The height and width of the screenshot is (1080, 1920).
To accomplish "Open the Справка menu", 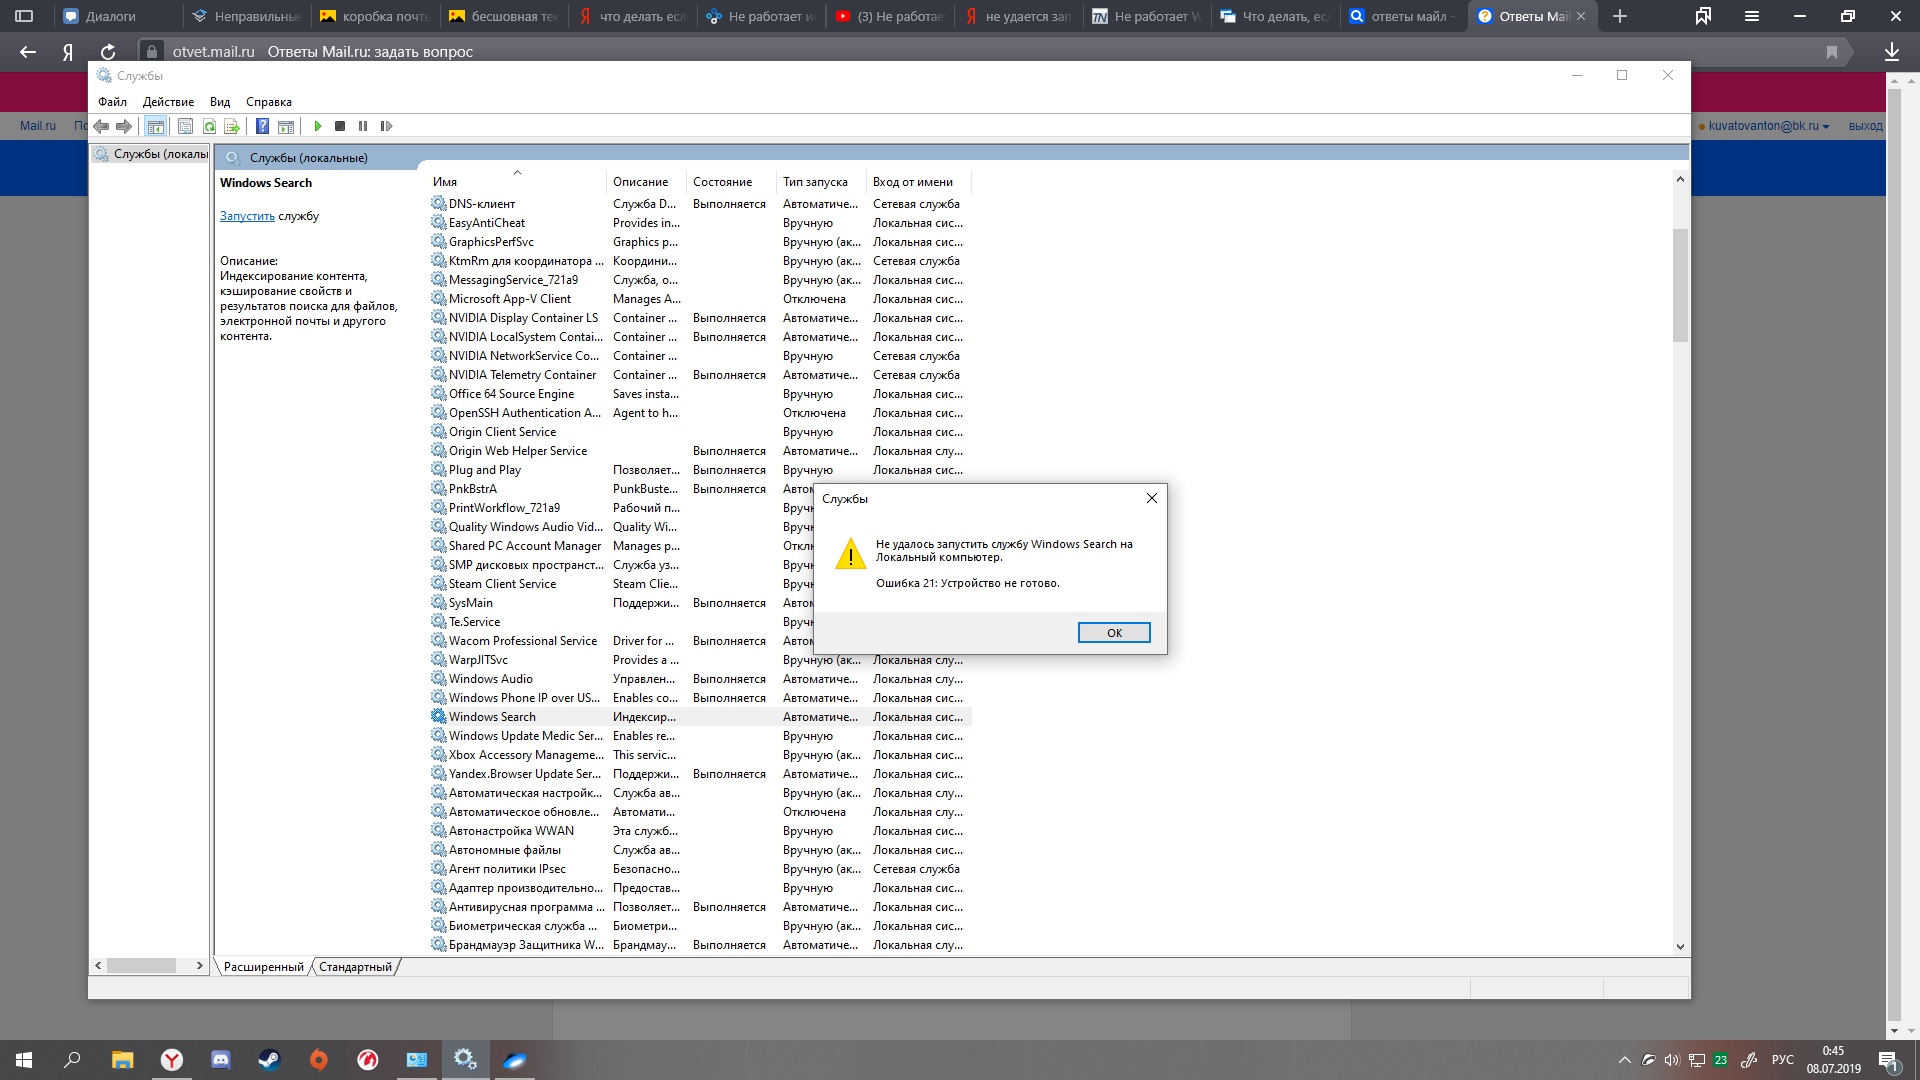I will [269, 102].
